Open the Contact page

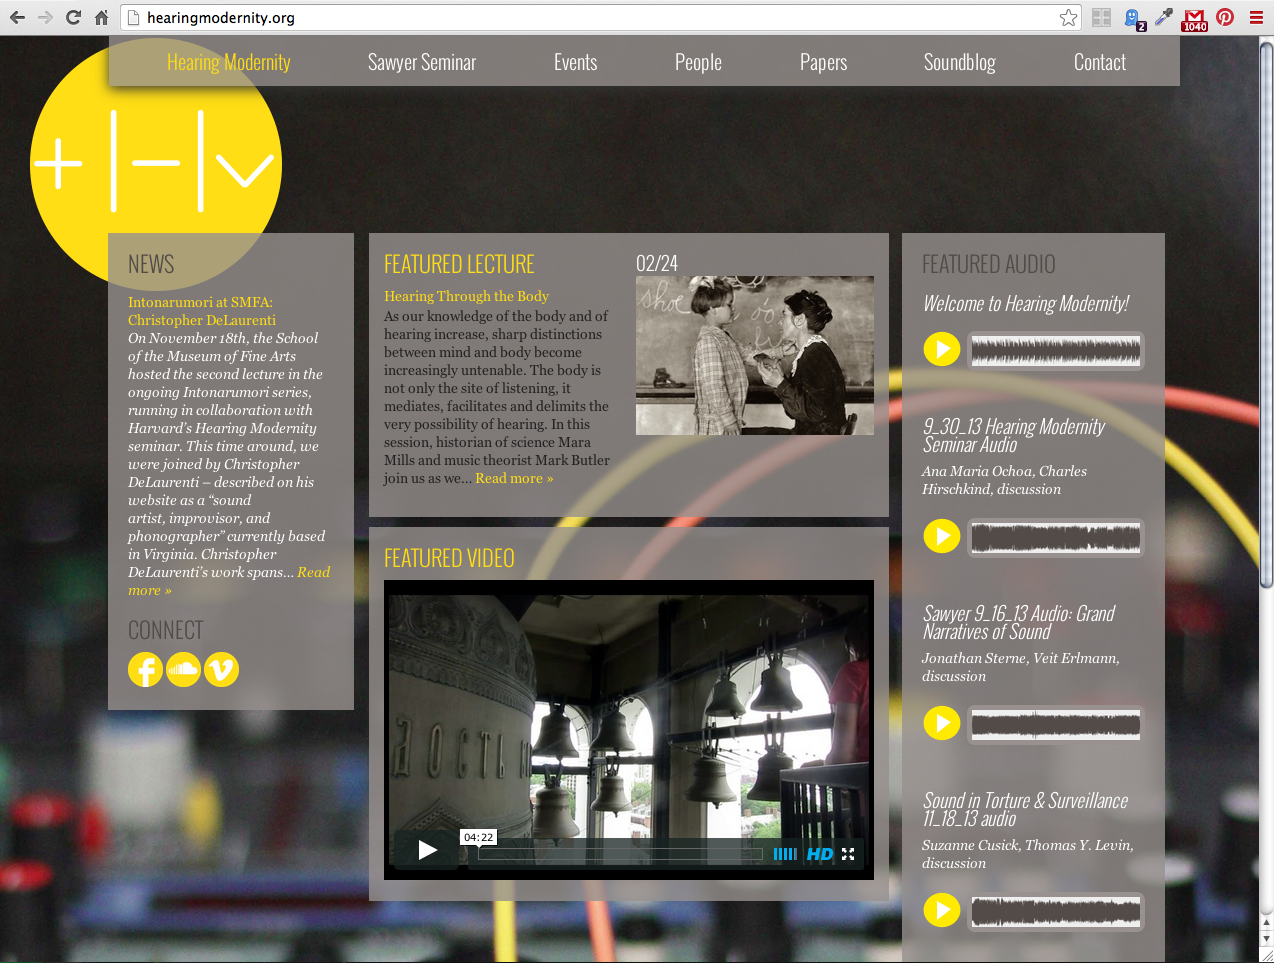pos(1099,62)
